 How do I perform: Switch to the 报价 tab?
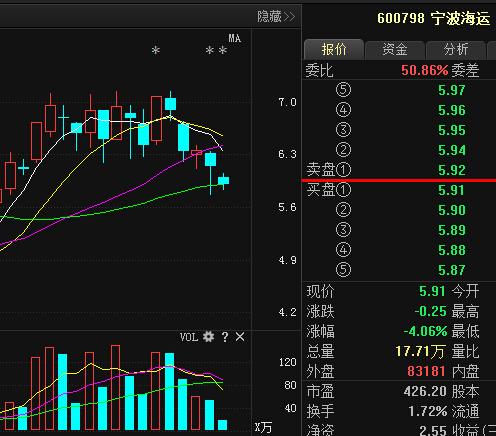(334, 49)
